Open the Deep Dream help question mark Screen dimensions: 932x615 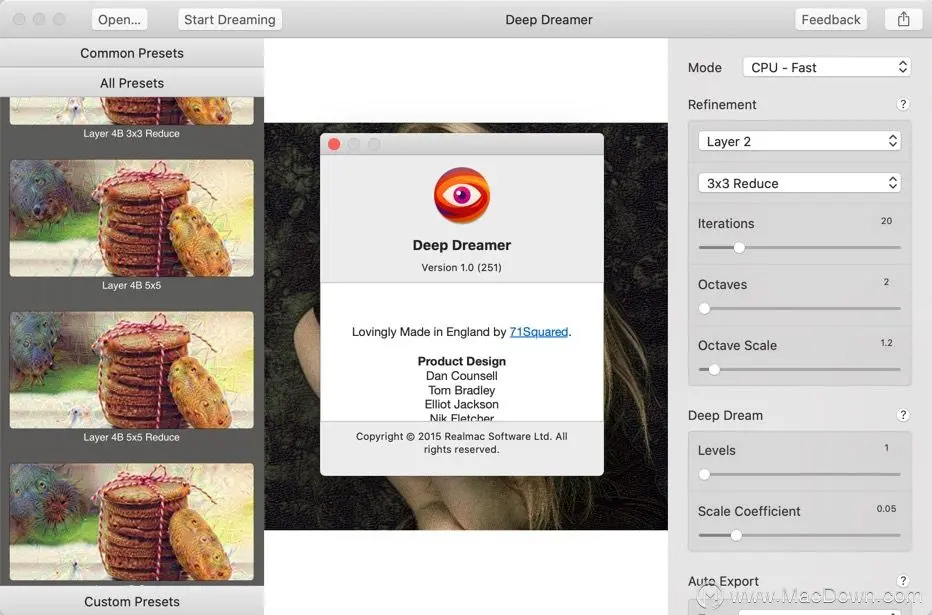coord(903,415)
